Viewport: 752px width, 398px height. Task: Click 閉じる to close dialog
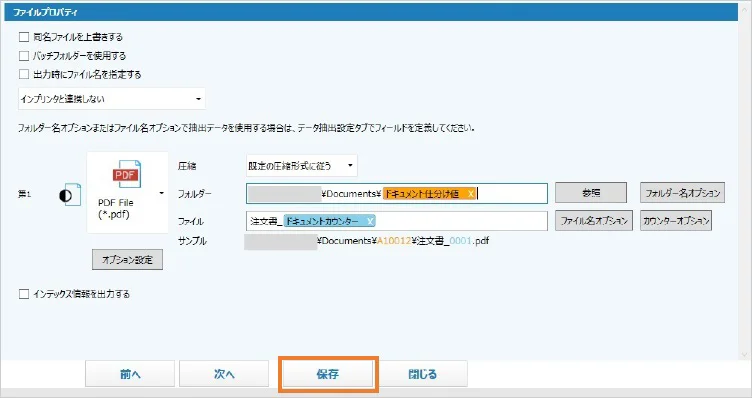tap(423, 374)
